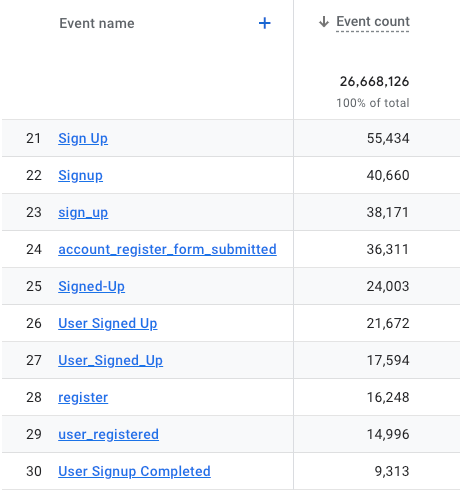Click the blue plus icon to add dimension
Image resolution: width=460 pixels, height=490 pixels.
265,23
